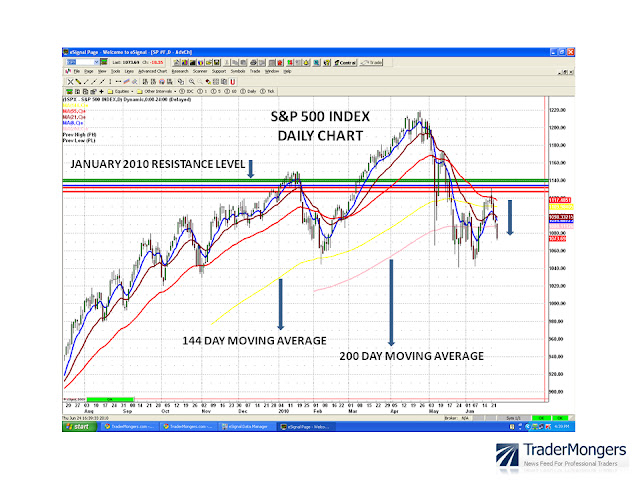Select the Daily interval option

point(248,91)
